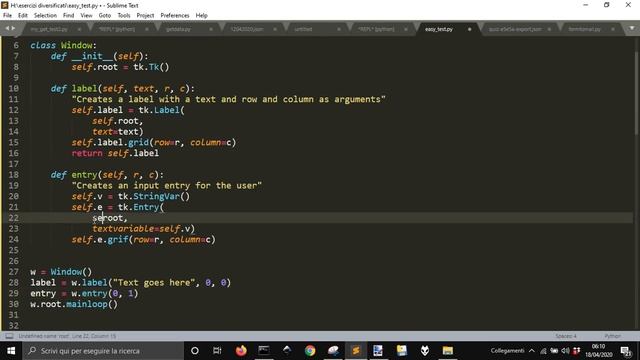Click 'Entry' on line 21

pyautogui.click(x=146, y=207)
